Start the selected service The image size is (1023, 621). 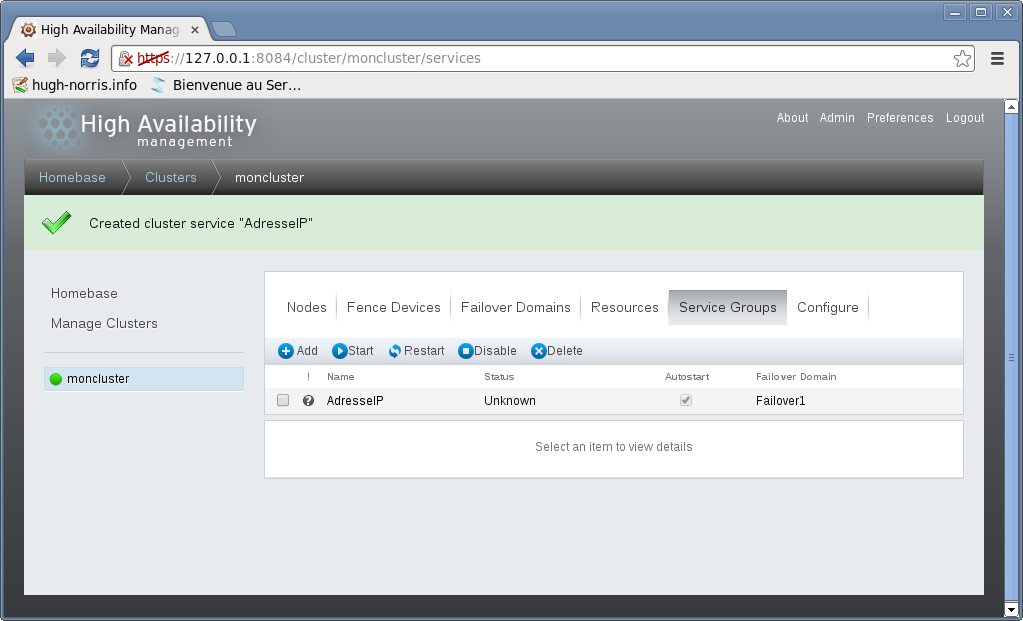[353, 351]
